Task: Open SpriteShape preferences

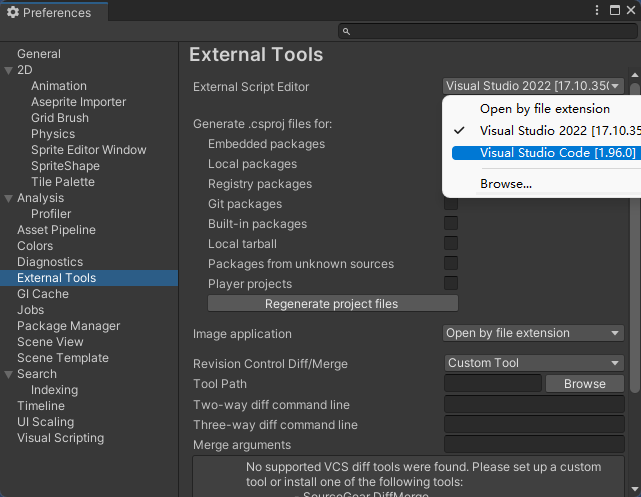Action: 65,166
